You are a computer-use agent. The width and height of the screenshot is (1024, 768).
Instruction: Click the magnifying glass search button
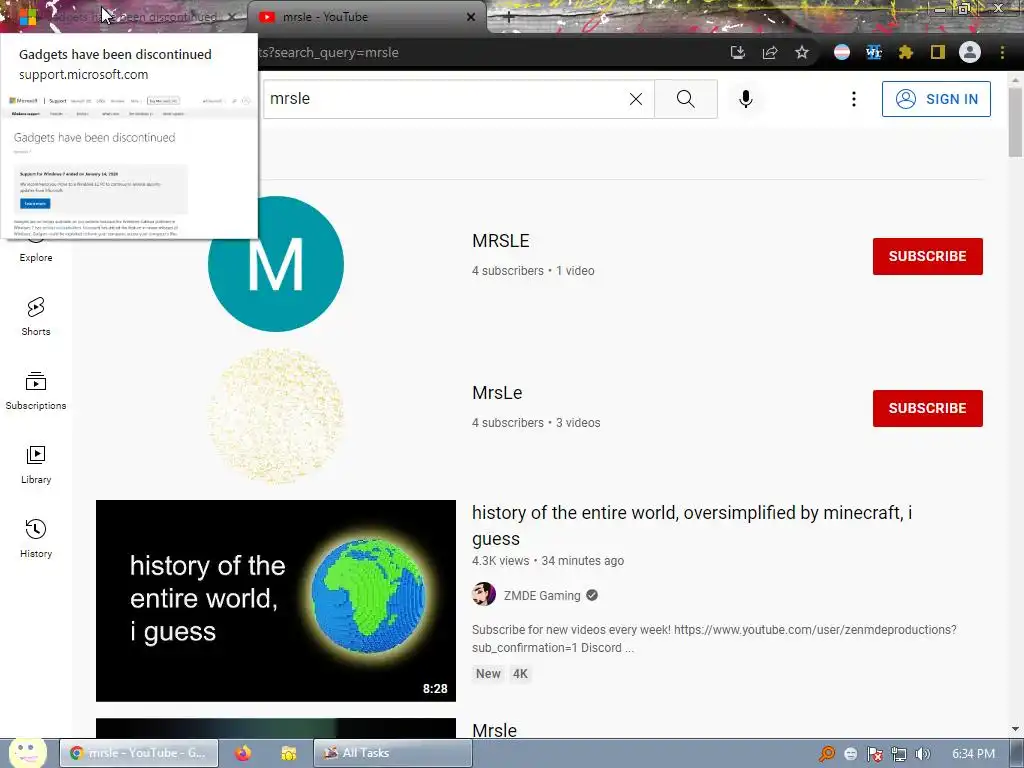pyautogui.click(x=686, y=99)
